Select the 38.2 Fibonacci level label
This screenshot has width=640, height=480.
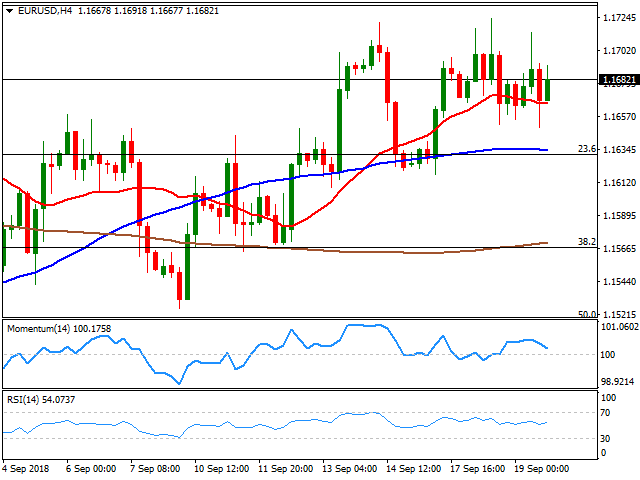(587, 242)
